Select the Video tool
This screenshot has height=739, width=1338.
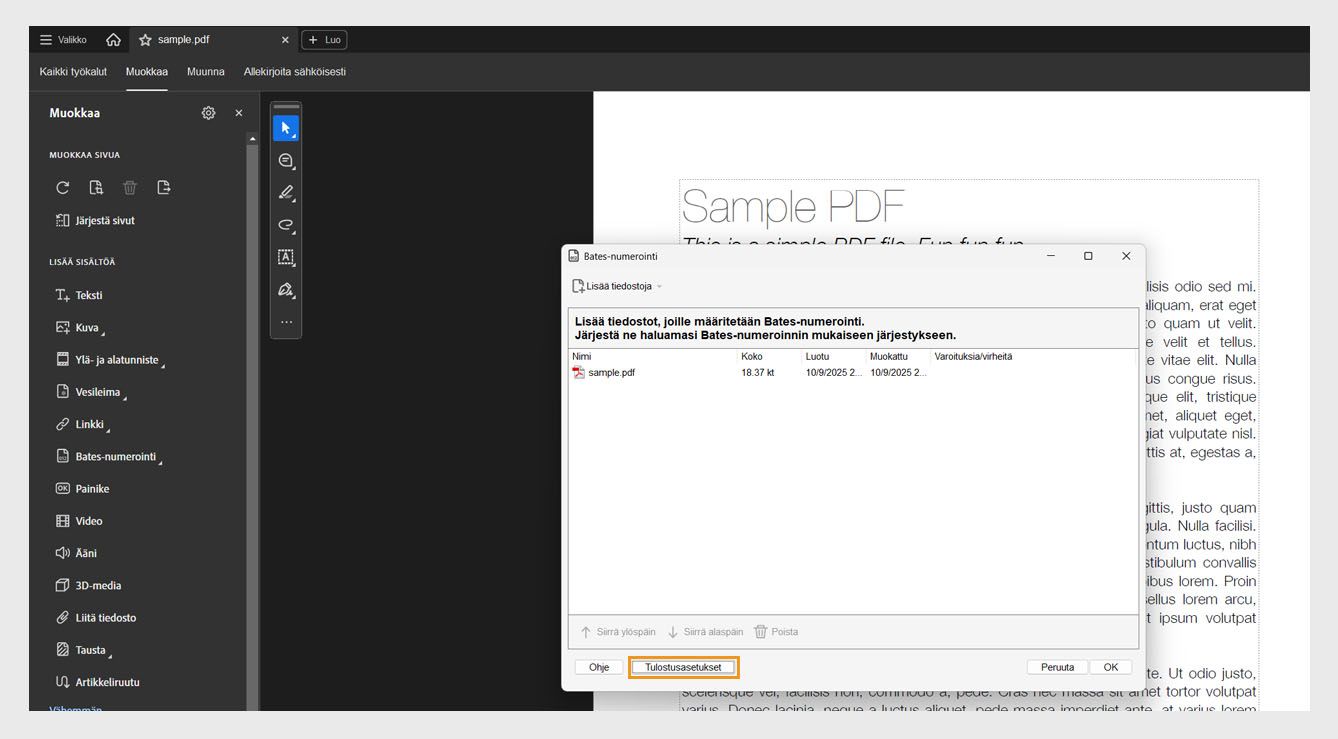click(x=79, y=521)
